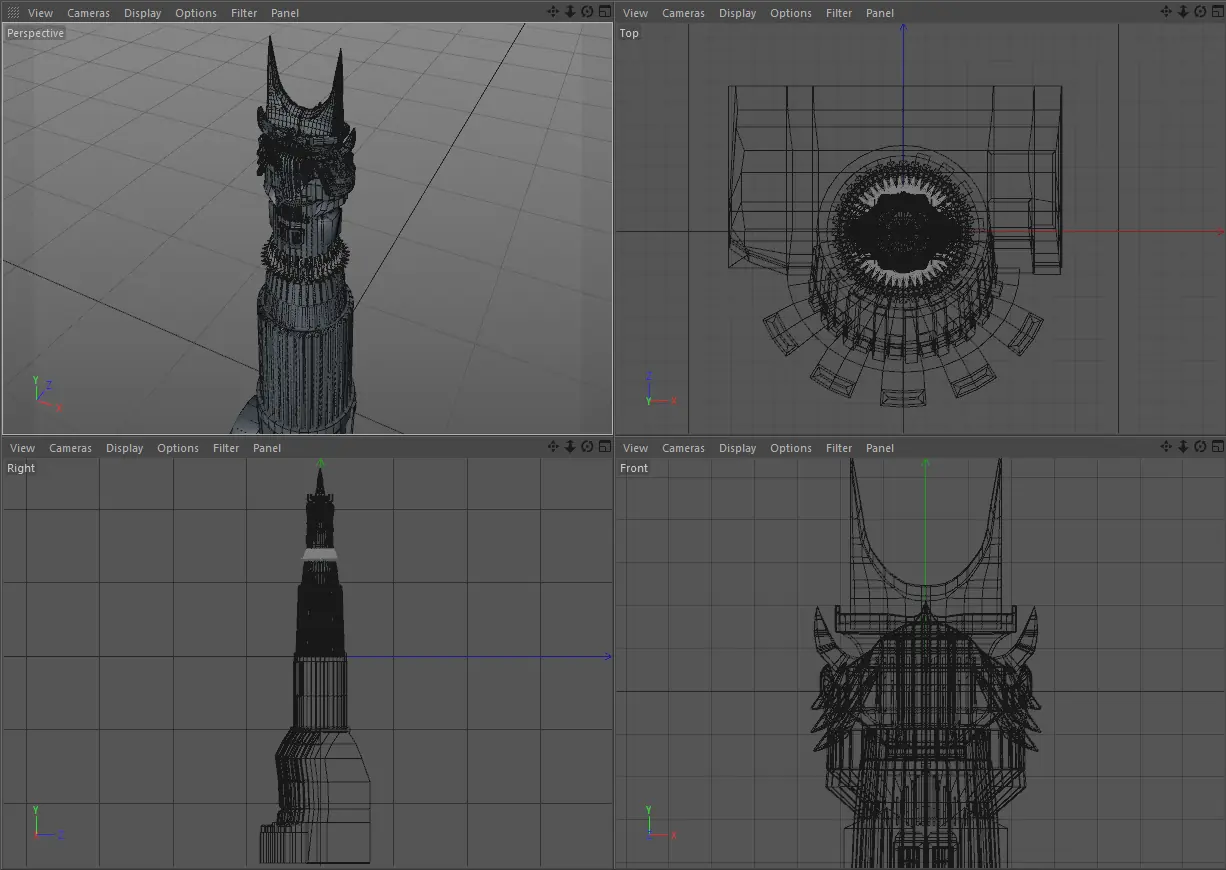1226x870 pixels.
Task: Click the blue Z-axis arrowhead in Right viewport
Action: [607, 657]
